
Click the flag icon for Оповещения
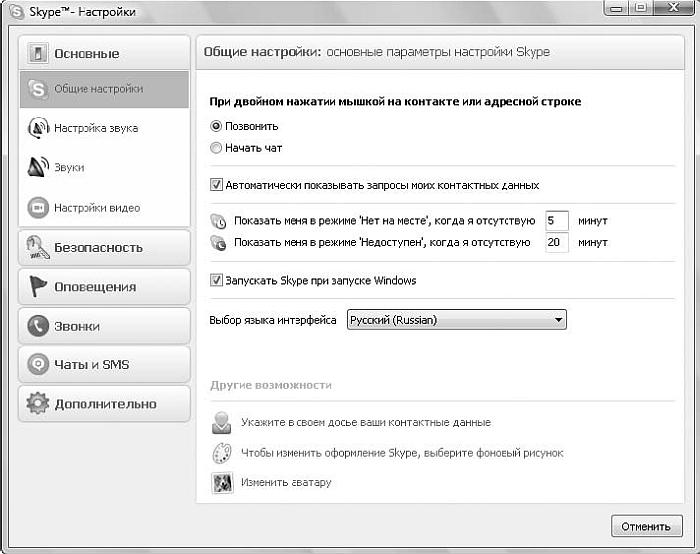[38, 287]
